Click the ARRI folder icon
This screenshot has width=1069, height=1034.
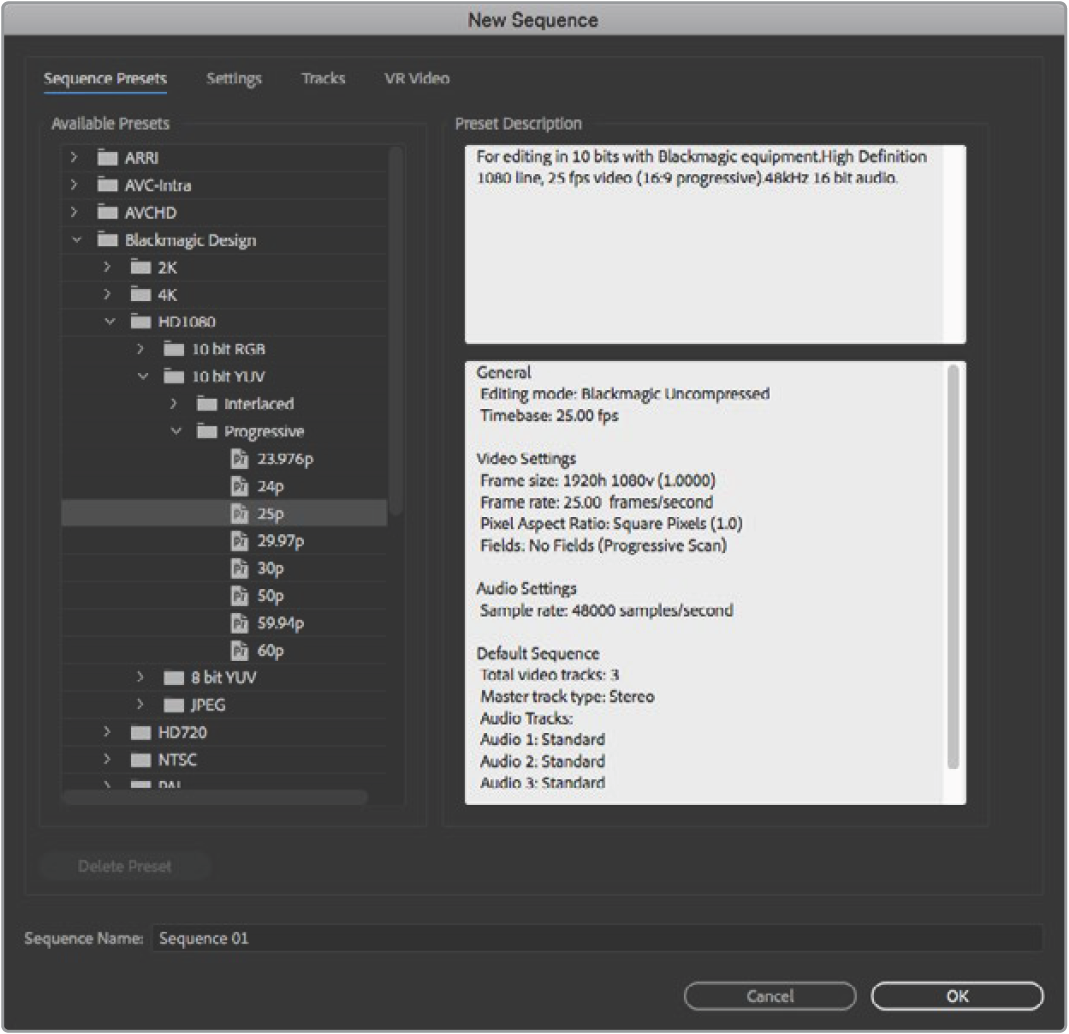click(x=108, y=158)
